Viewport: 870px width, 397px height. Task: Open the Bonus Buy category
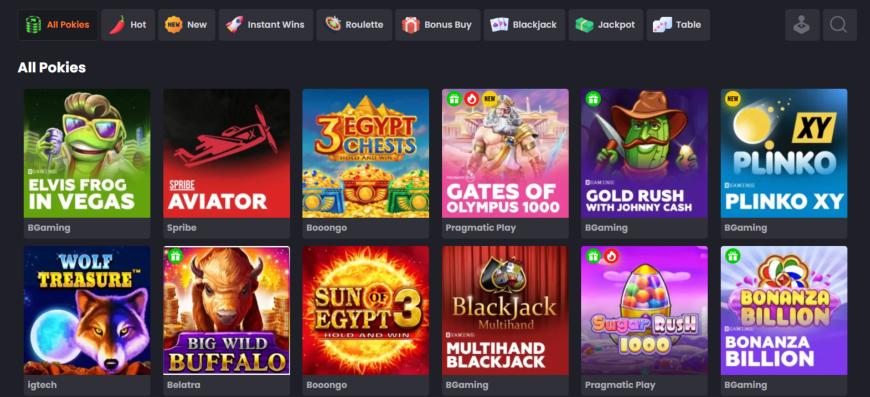437,25
